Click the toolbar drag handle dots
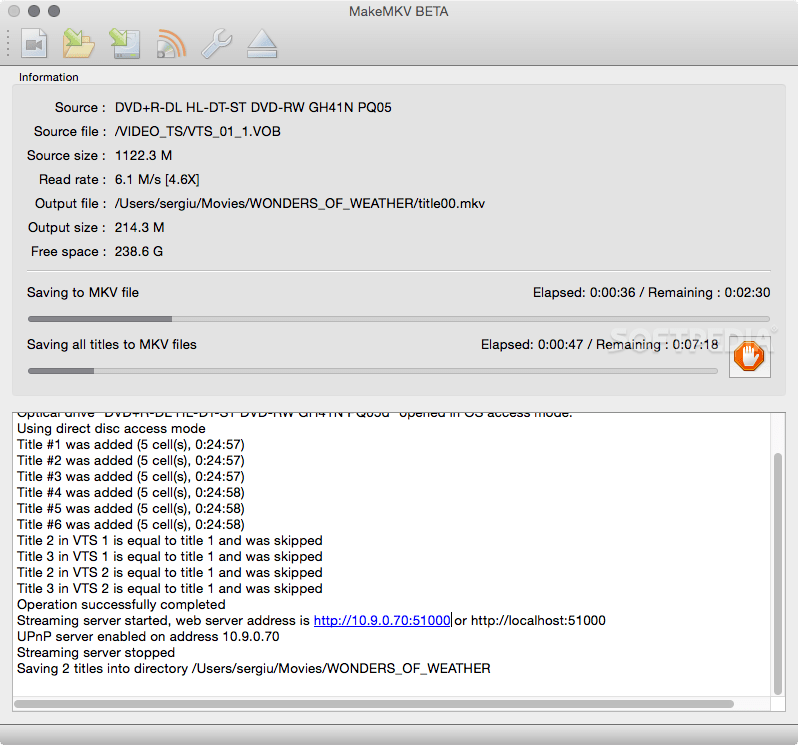Viewport: 798px width, 745px height. click(8, 44)
